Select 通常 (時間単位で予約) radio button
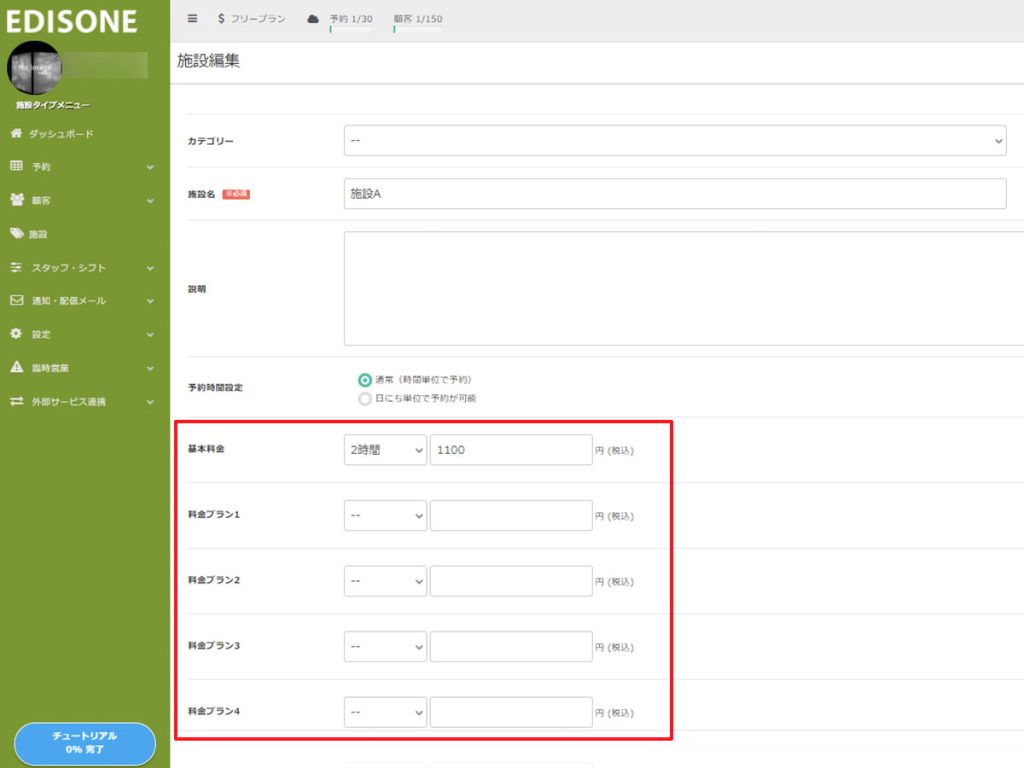 365,380
